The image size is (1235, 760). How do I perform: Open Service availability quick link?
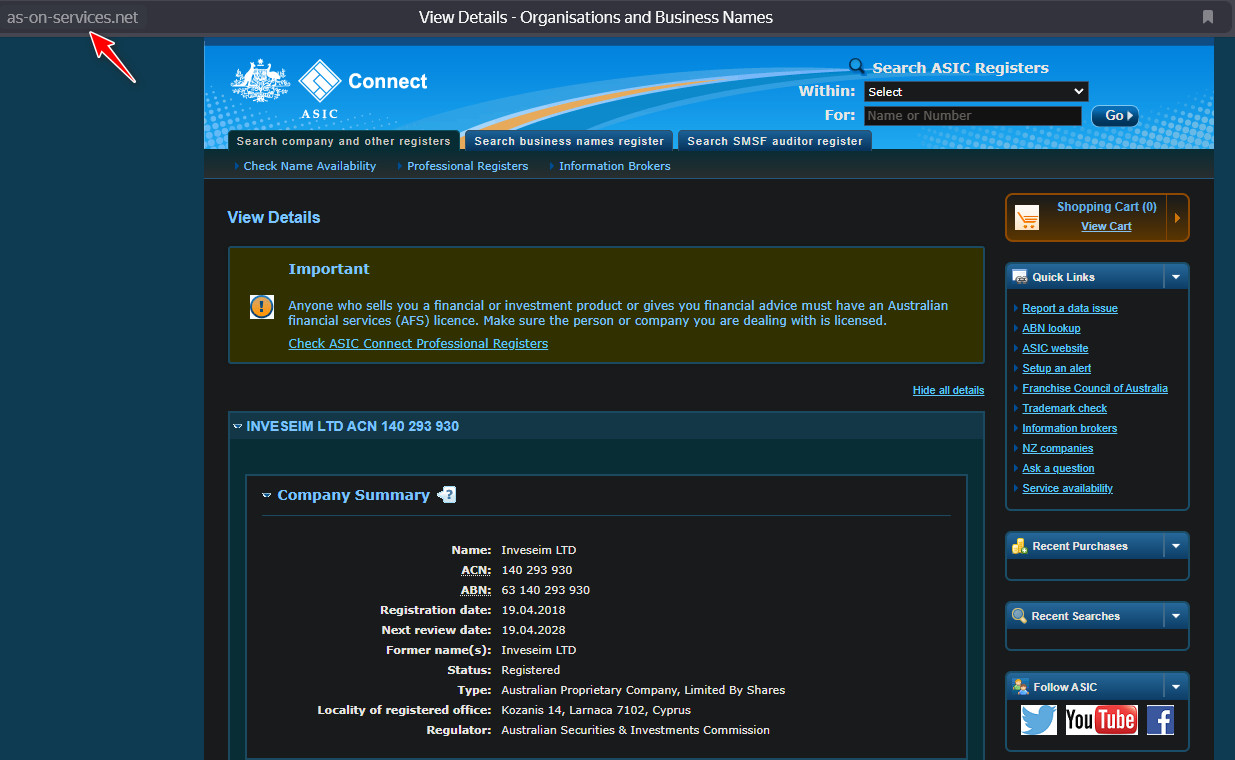[1067, 488]
